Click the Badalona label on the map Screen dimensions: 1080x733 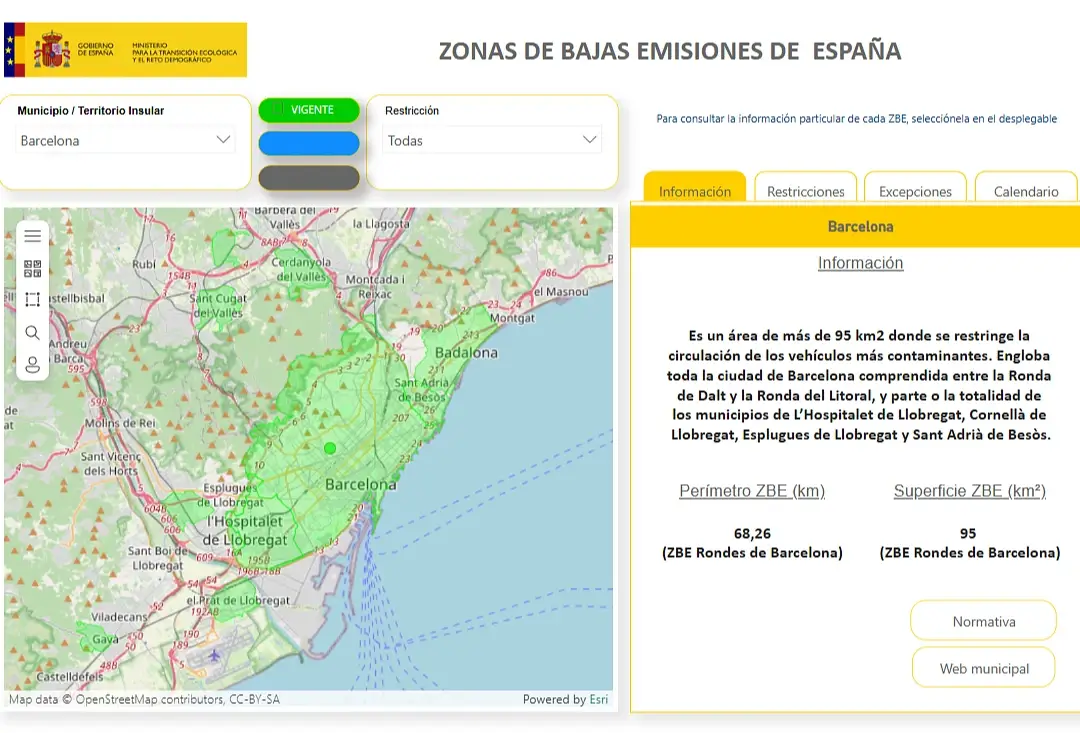pyautogui.click(x=466, y=353)
